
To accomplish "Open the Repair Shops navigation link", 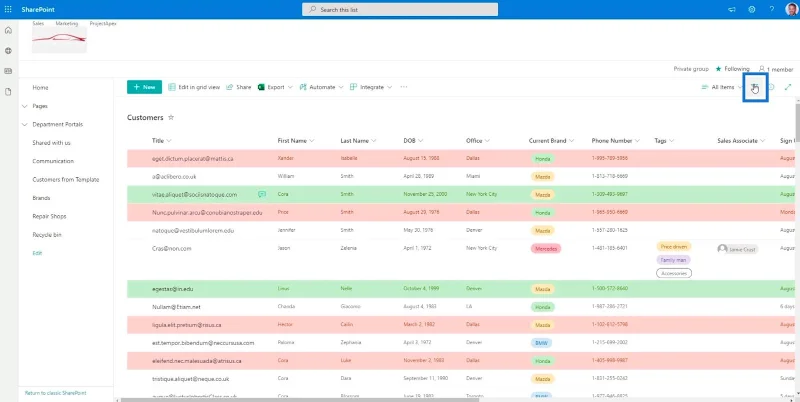I will click(49, 216).
